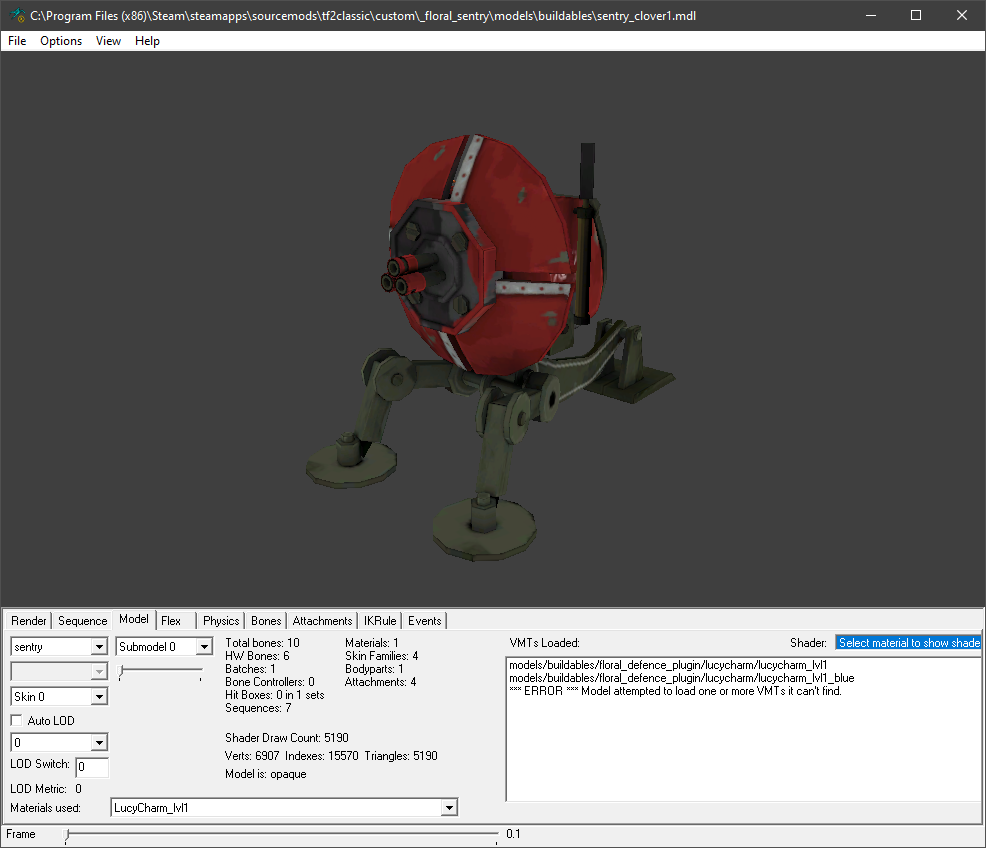Screen dimensions: 986x848
Task: Switch to the Flex tab
Action: coord(171,621)
